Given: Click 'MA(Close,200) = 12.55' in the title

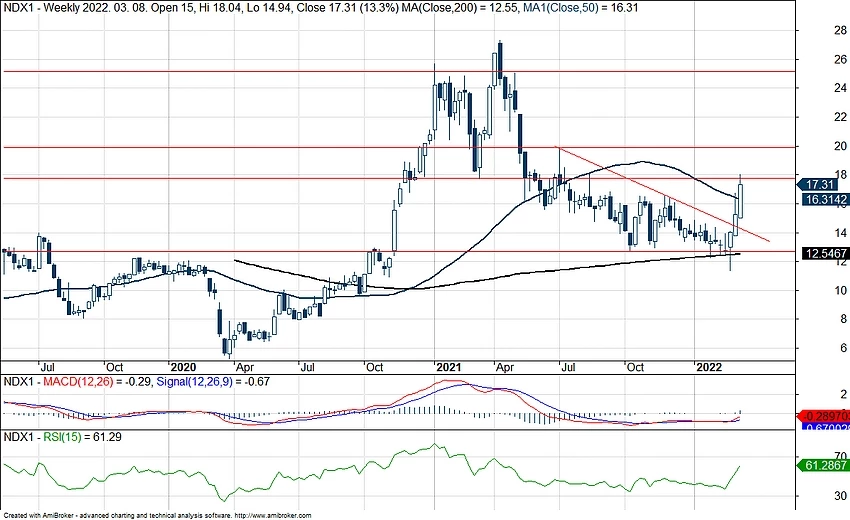Looking at the screenshot, I should (x=460, y=8).
